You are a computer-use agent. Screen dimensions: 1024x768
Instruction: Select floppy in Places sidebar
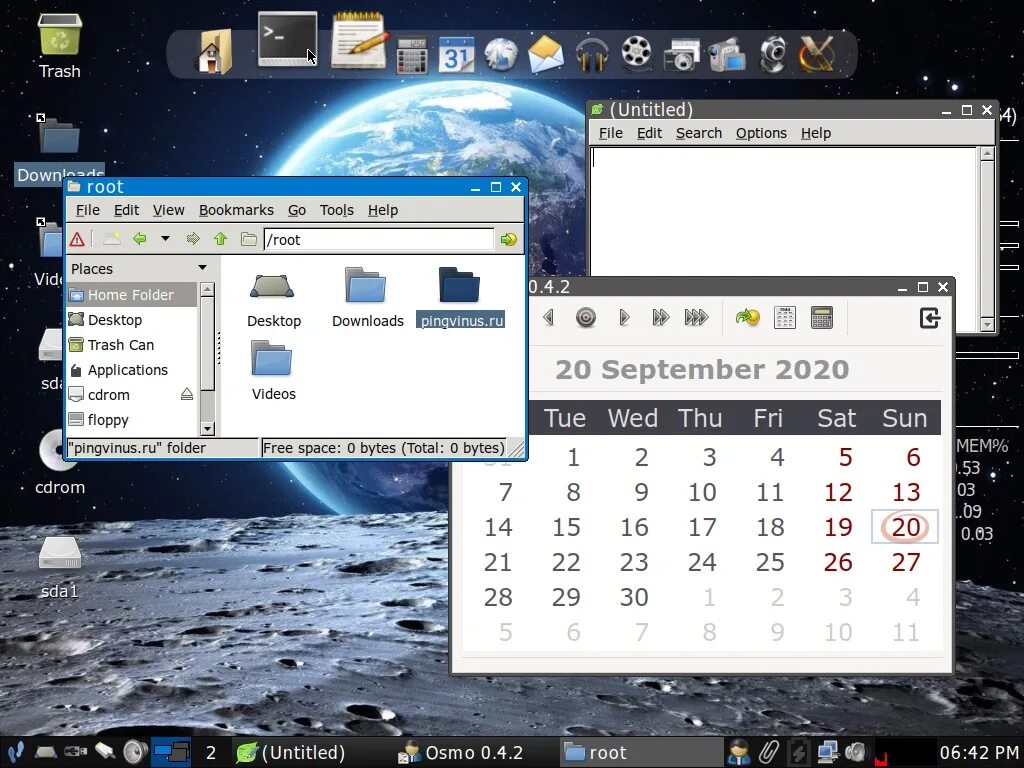(131, 420)
